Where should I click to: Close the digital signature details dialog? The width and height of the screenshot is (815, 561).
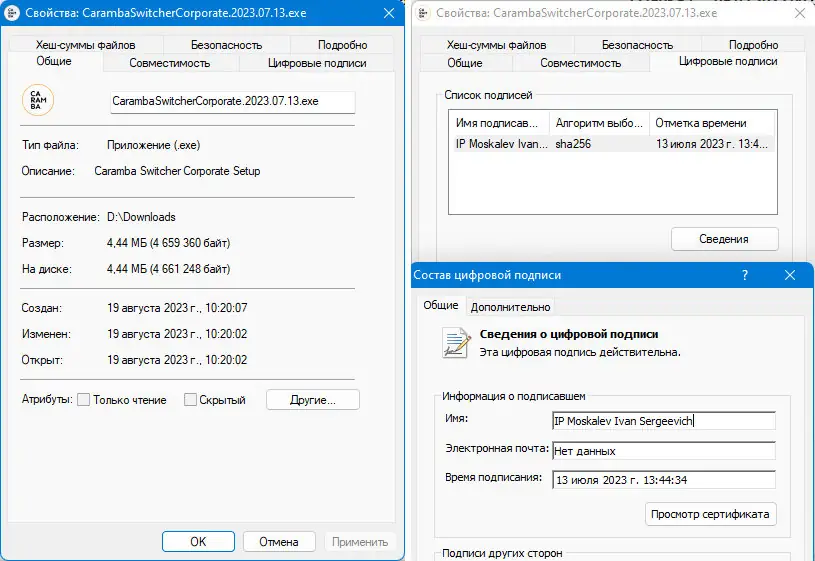[x=790, y=275]
